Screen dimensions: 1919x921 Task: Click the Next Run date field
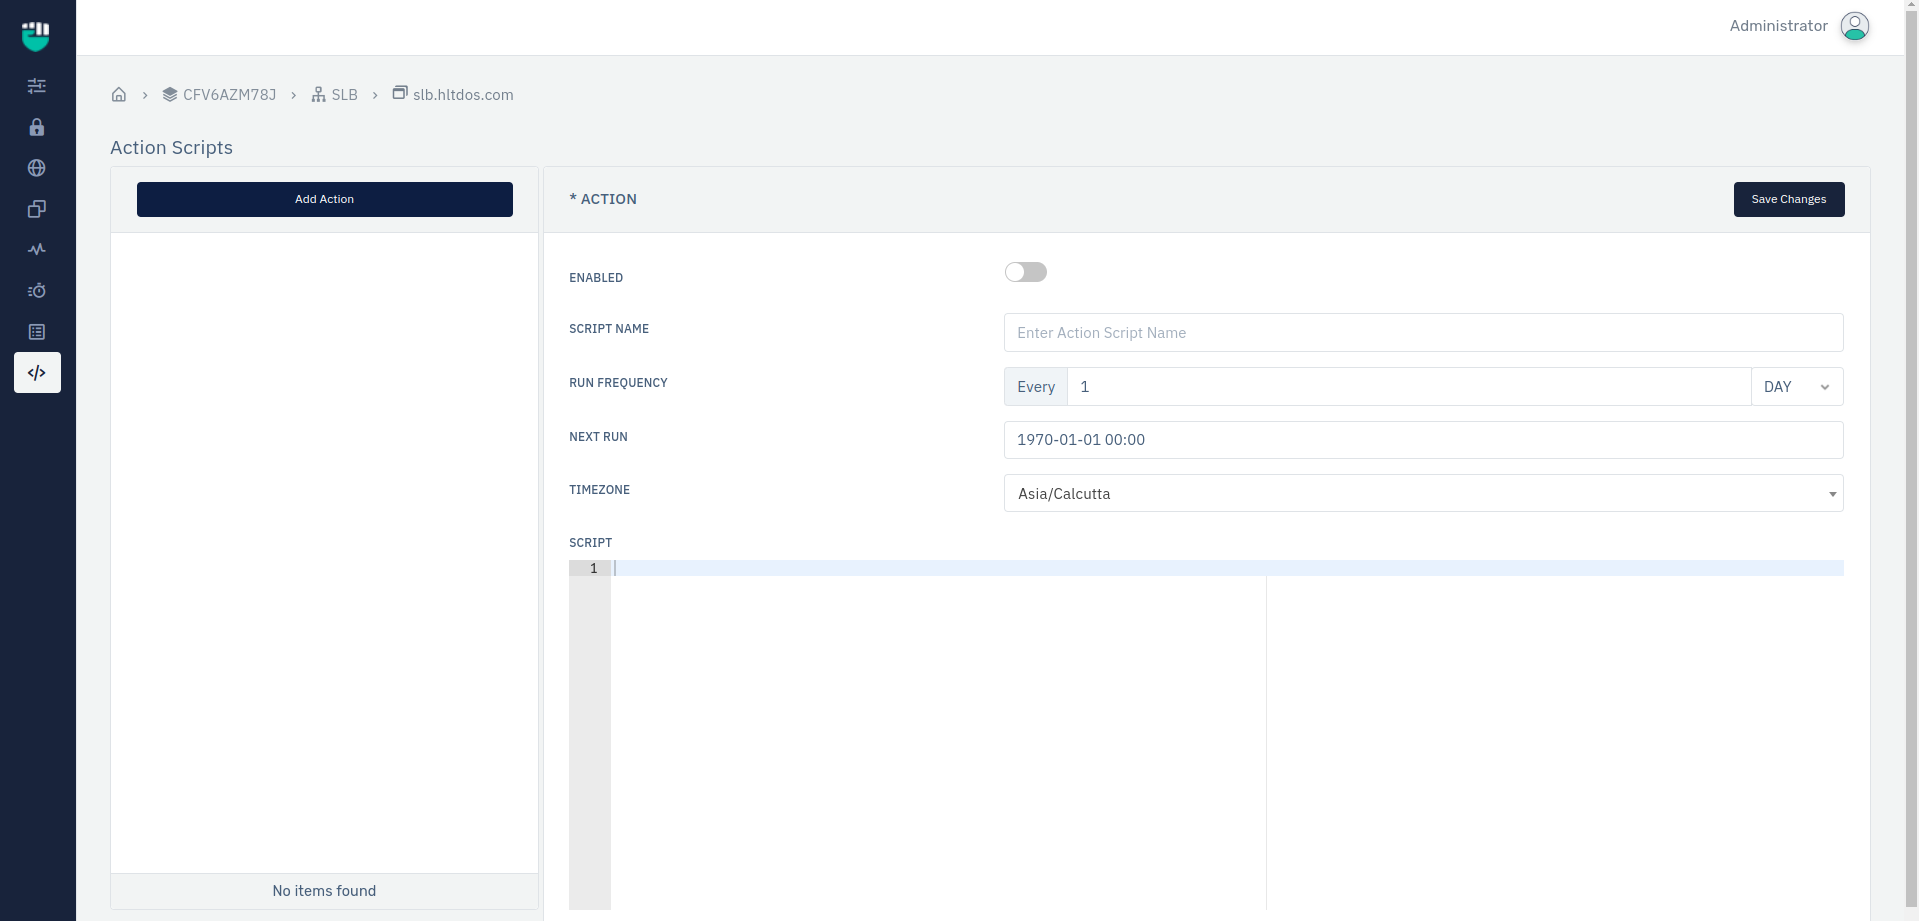1422,440
